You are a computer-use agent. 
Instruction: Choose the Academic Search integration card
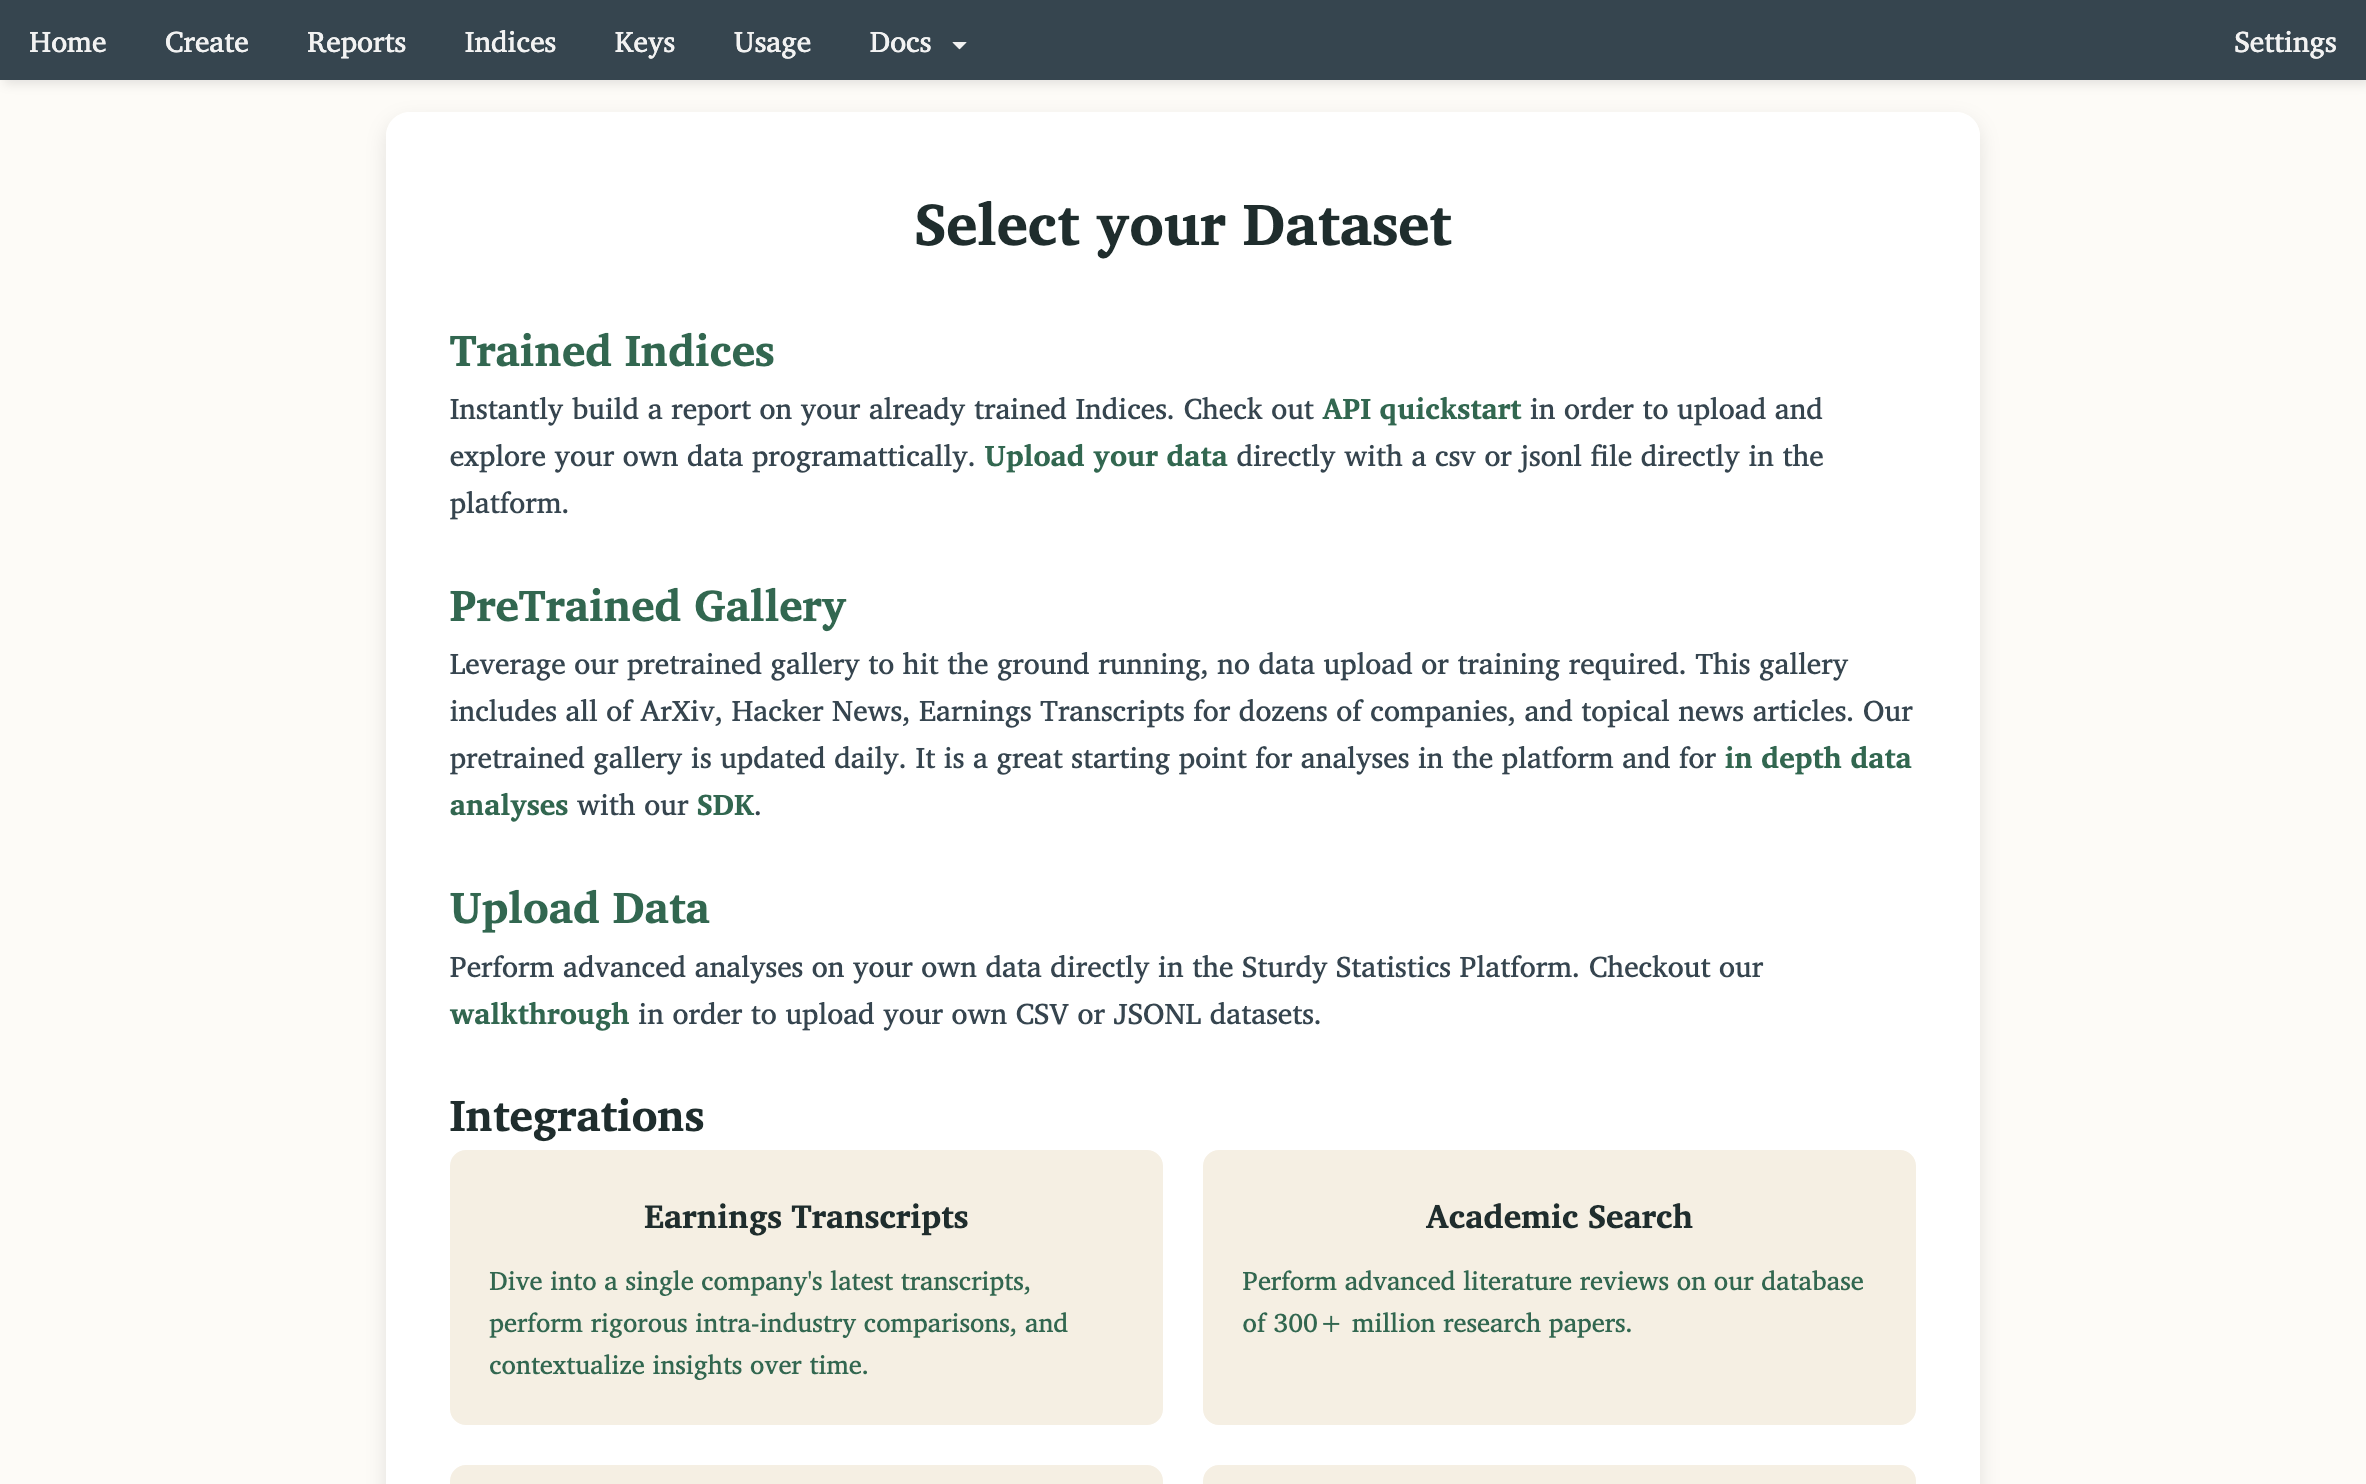(1559, 1289)
